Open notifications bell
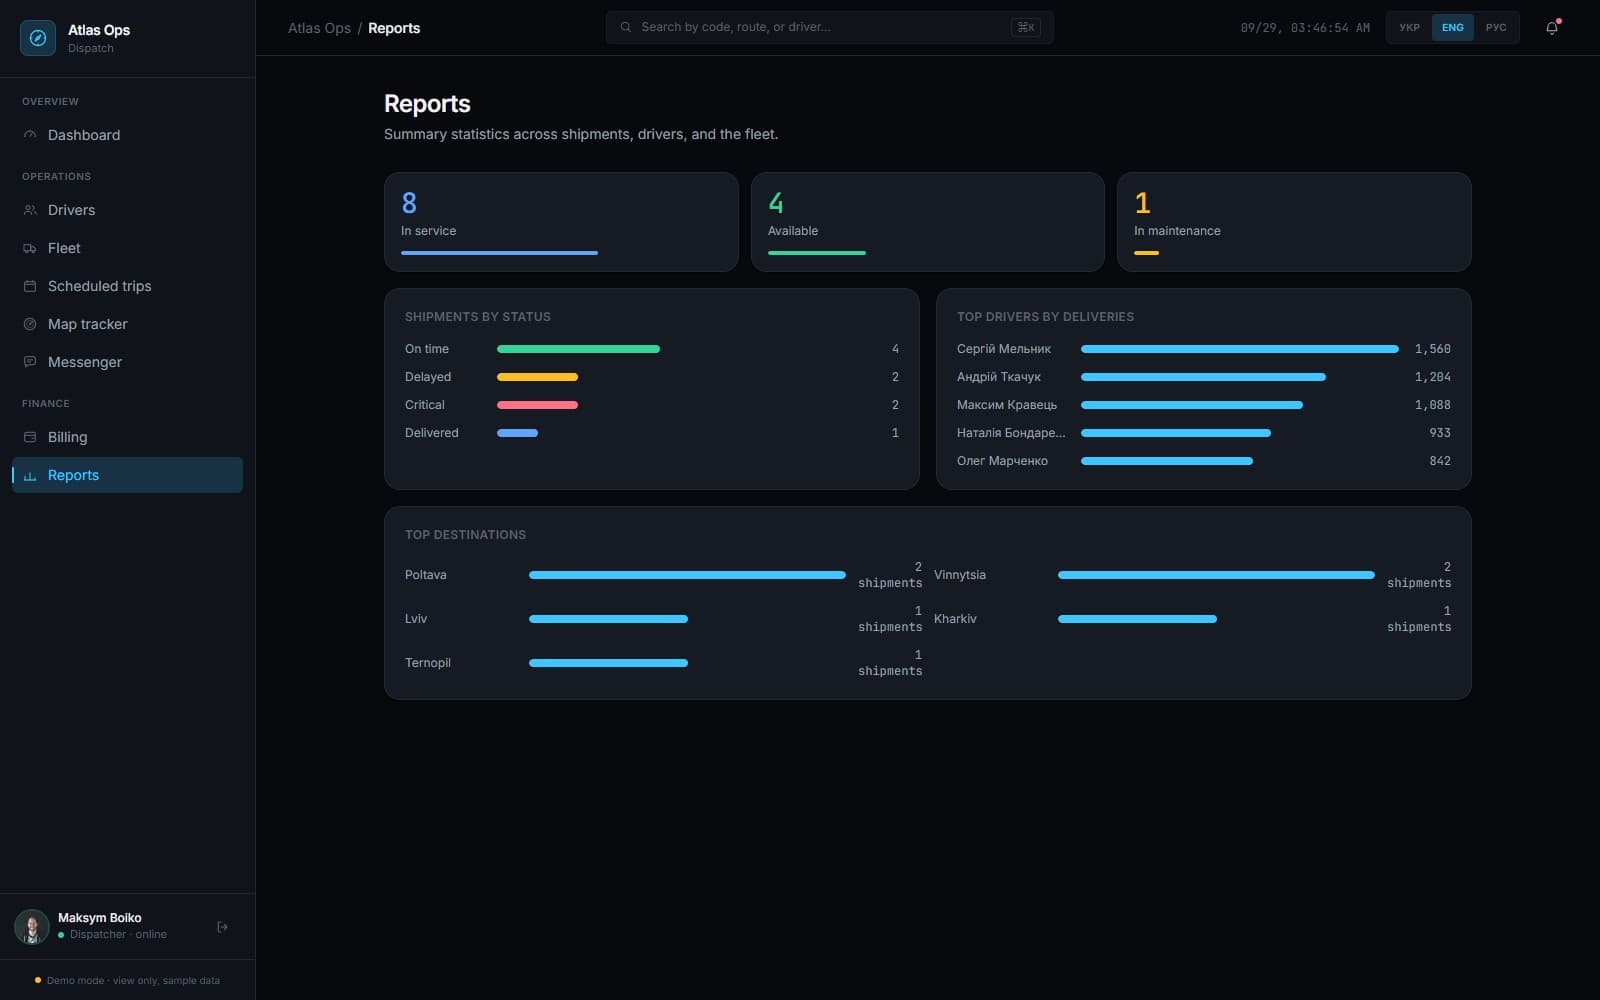 1552,28
